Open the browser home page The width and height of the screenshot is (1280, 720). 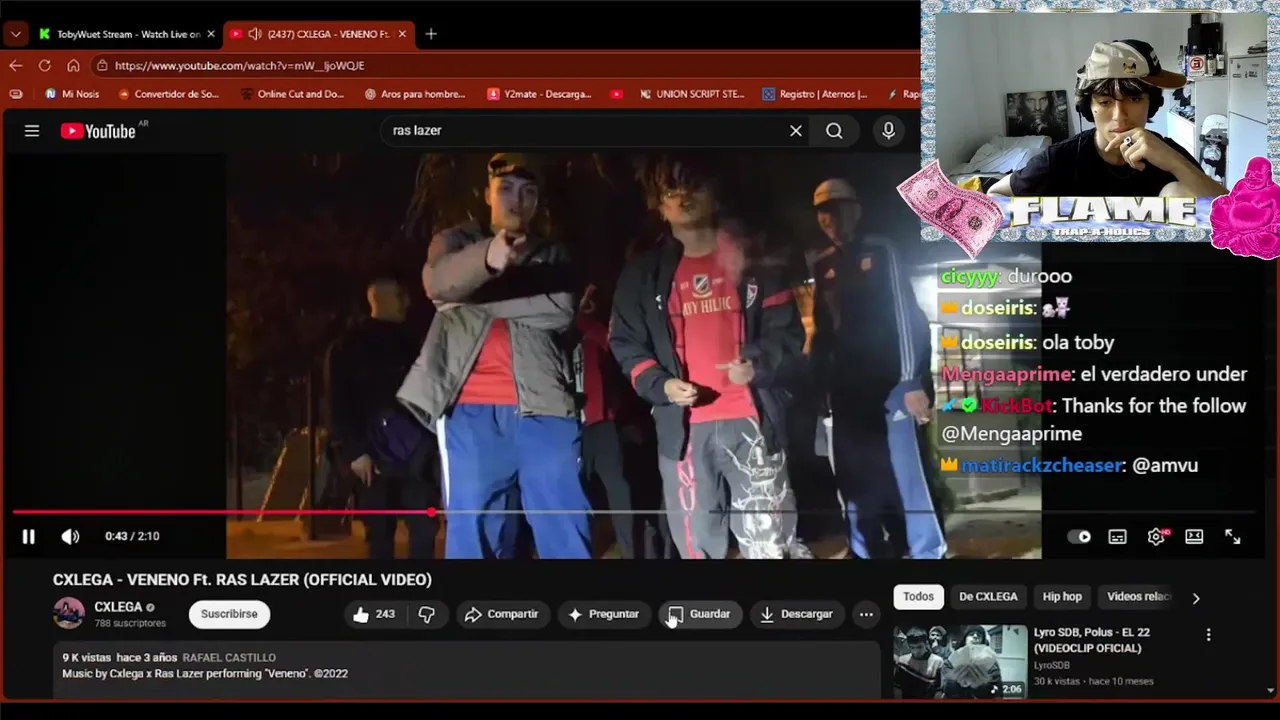(73, 65)
